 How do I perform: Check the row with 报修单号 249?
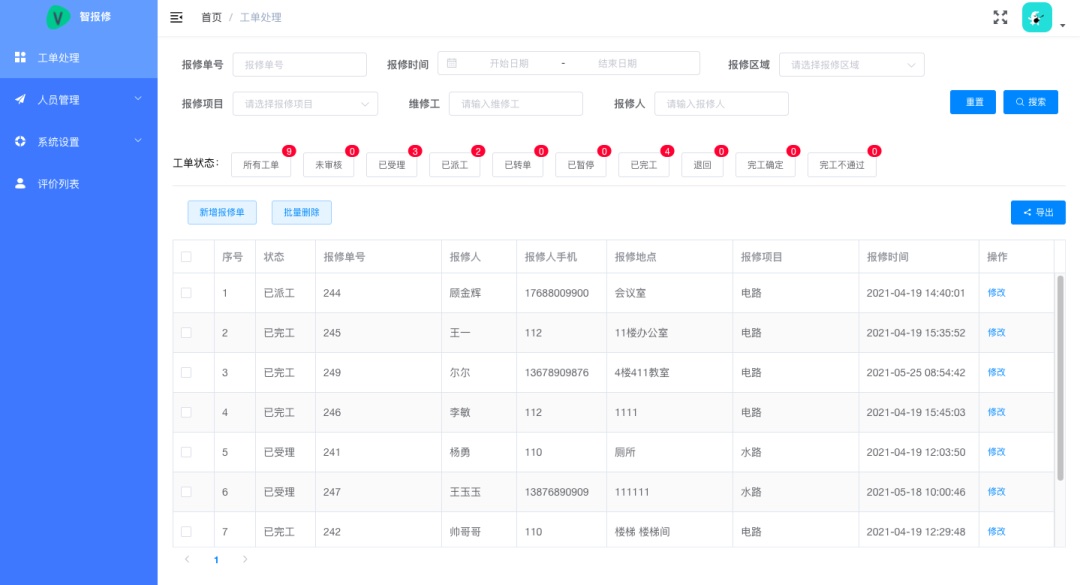(186, 372)
